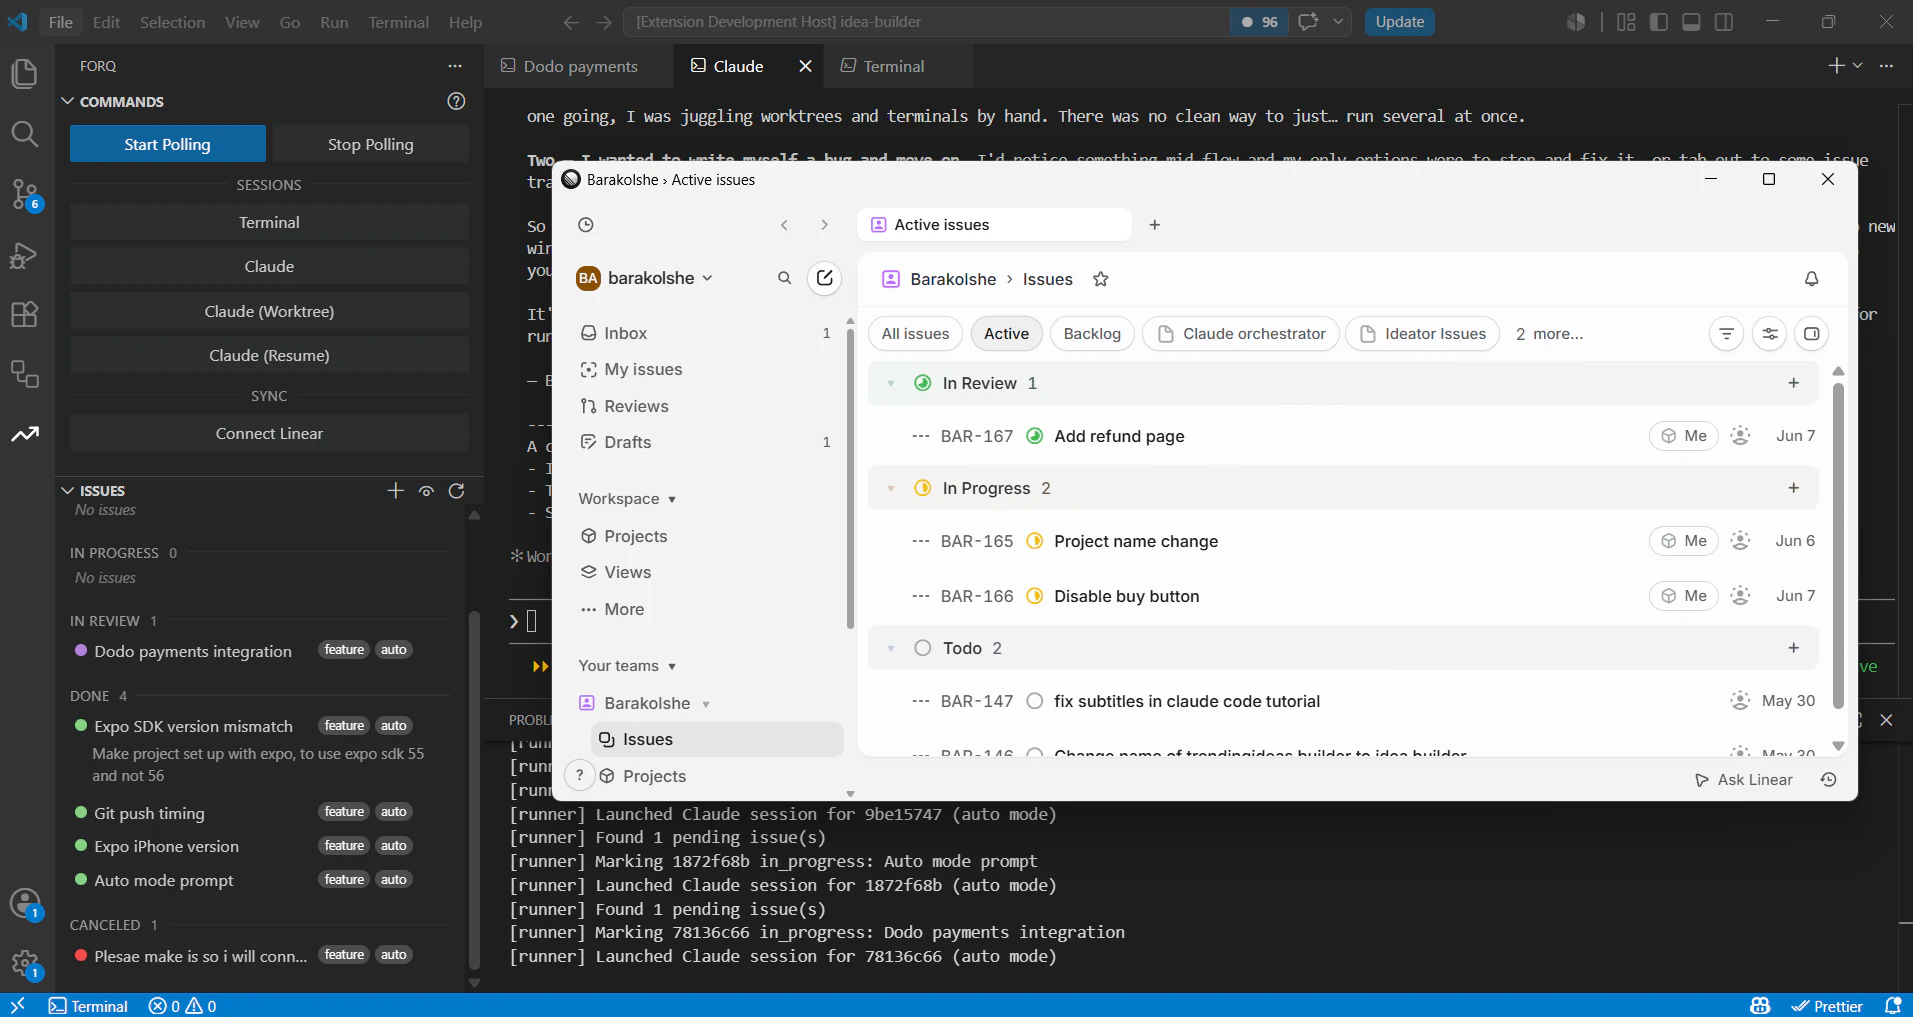Open Run and Debug view
The width and height of the screenshot is (1913, 1017).
coord(24,256)
